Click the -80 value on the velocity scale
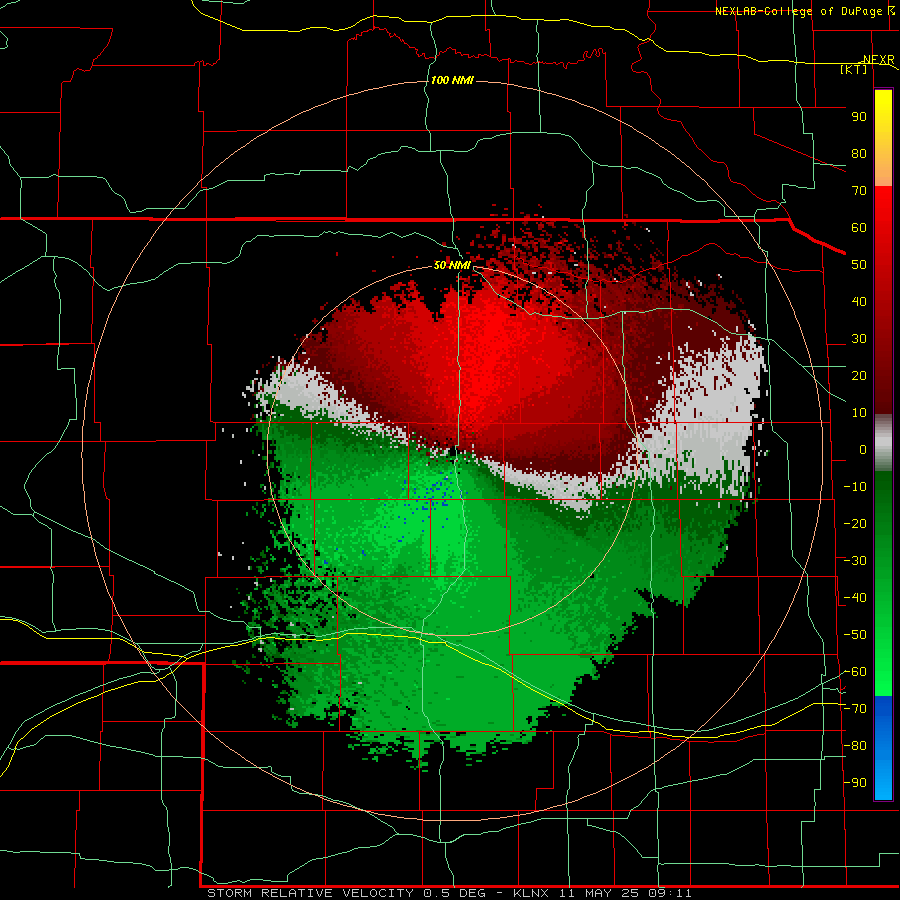 pos(855,746)
